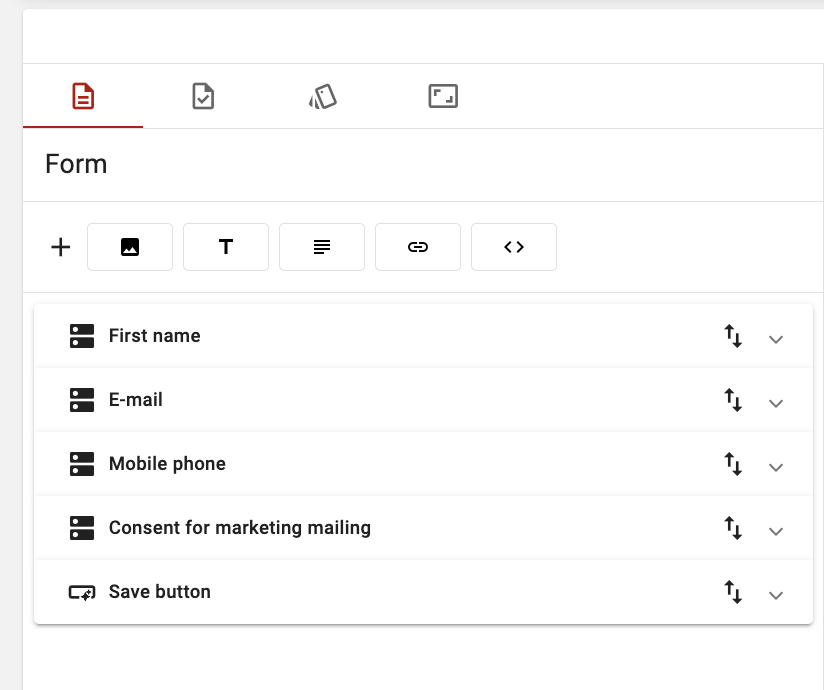Screen dimensions: 824x690
Task: Insert a text element using the T icon
Action: (x=226, y=246)
